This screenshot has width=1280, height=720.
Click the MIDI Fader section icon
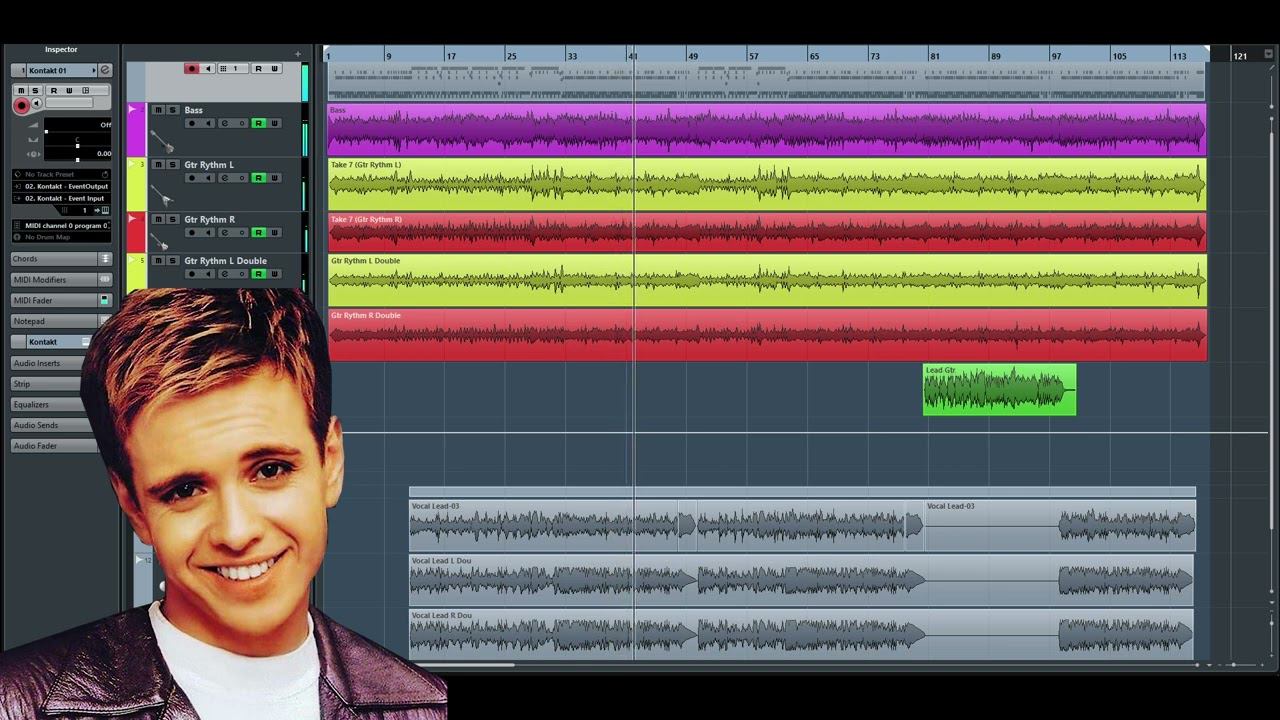click(105, 300)
